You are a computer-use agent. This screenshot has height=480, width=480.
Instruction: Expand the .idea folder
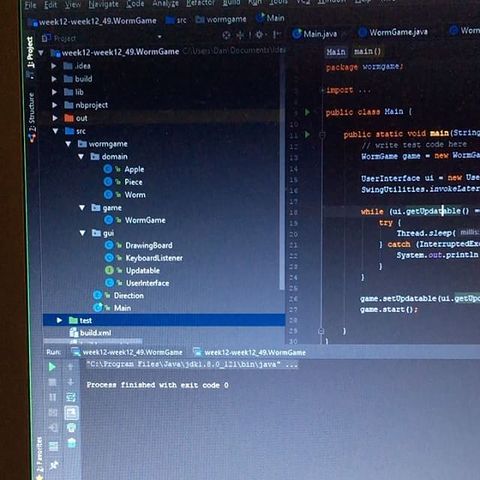[54, 66]
